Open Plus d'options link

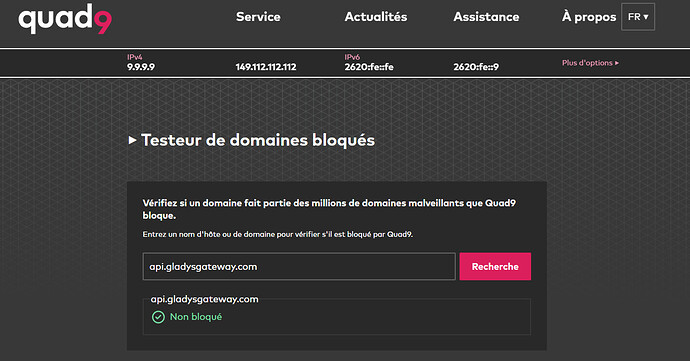(x=591, y=63)
